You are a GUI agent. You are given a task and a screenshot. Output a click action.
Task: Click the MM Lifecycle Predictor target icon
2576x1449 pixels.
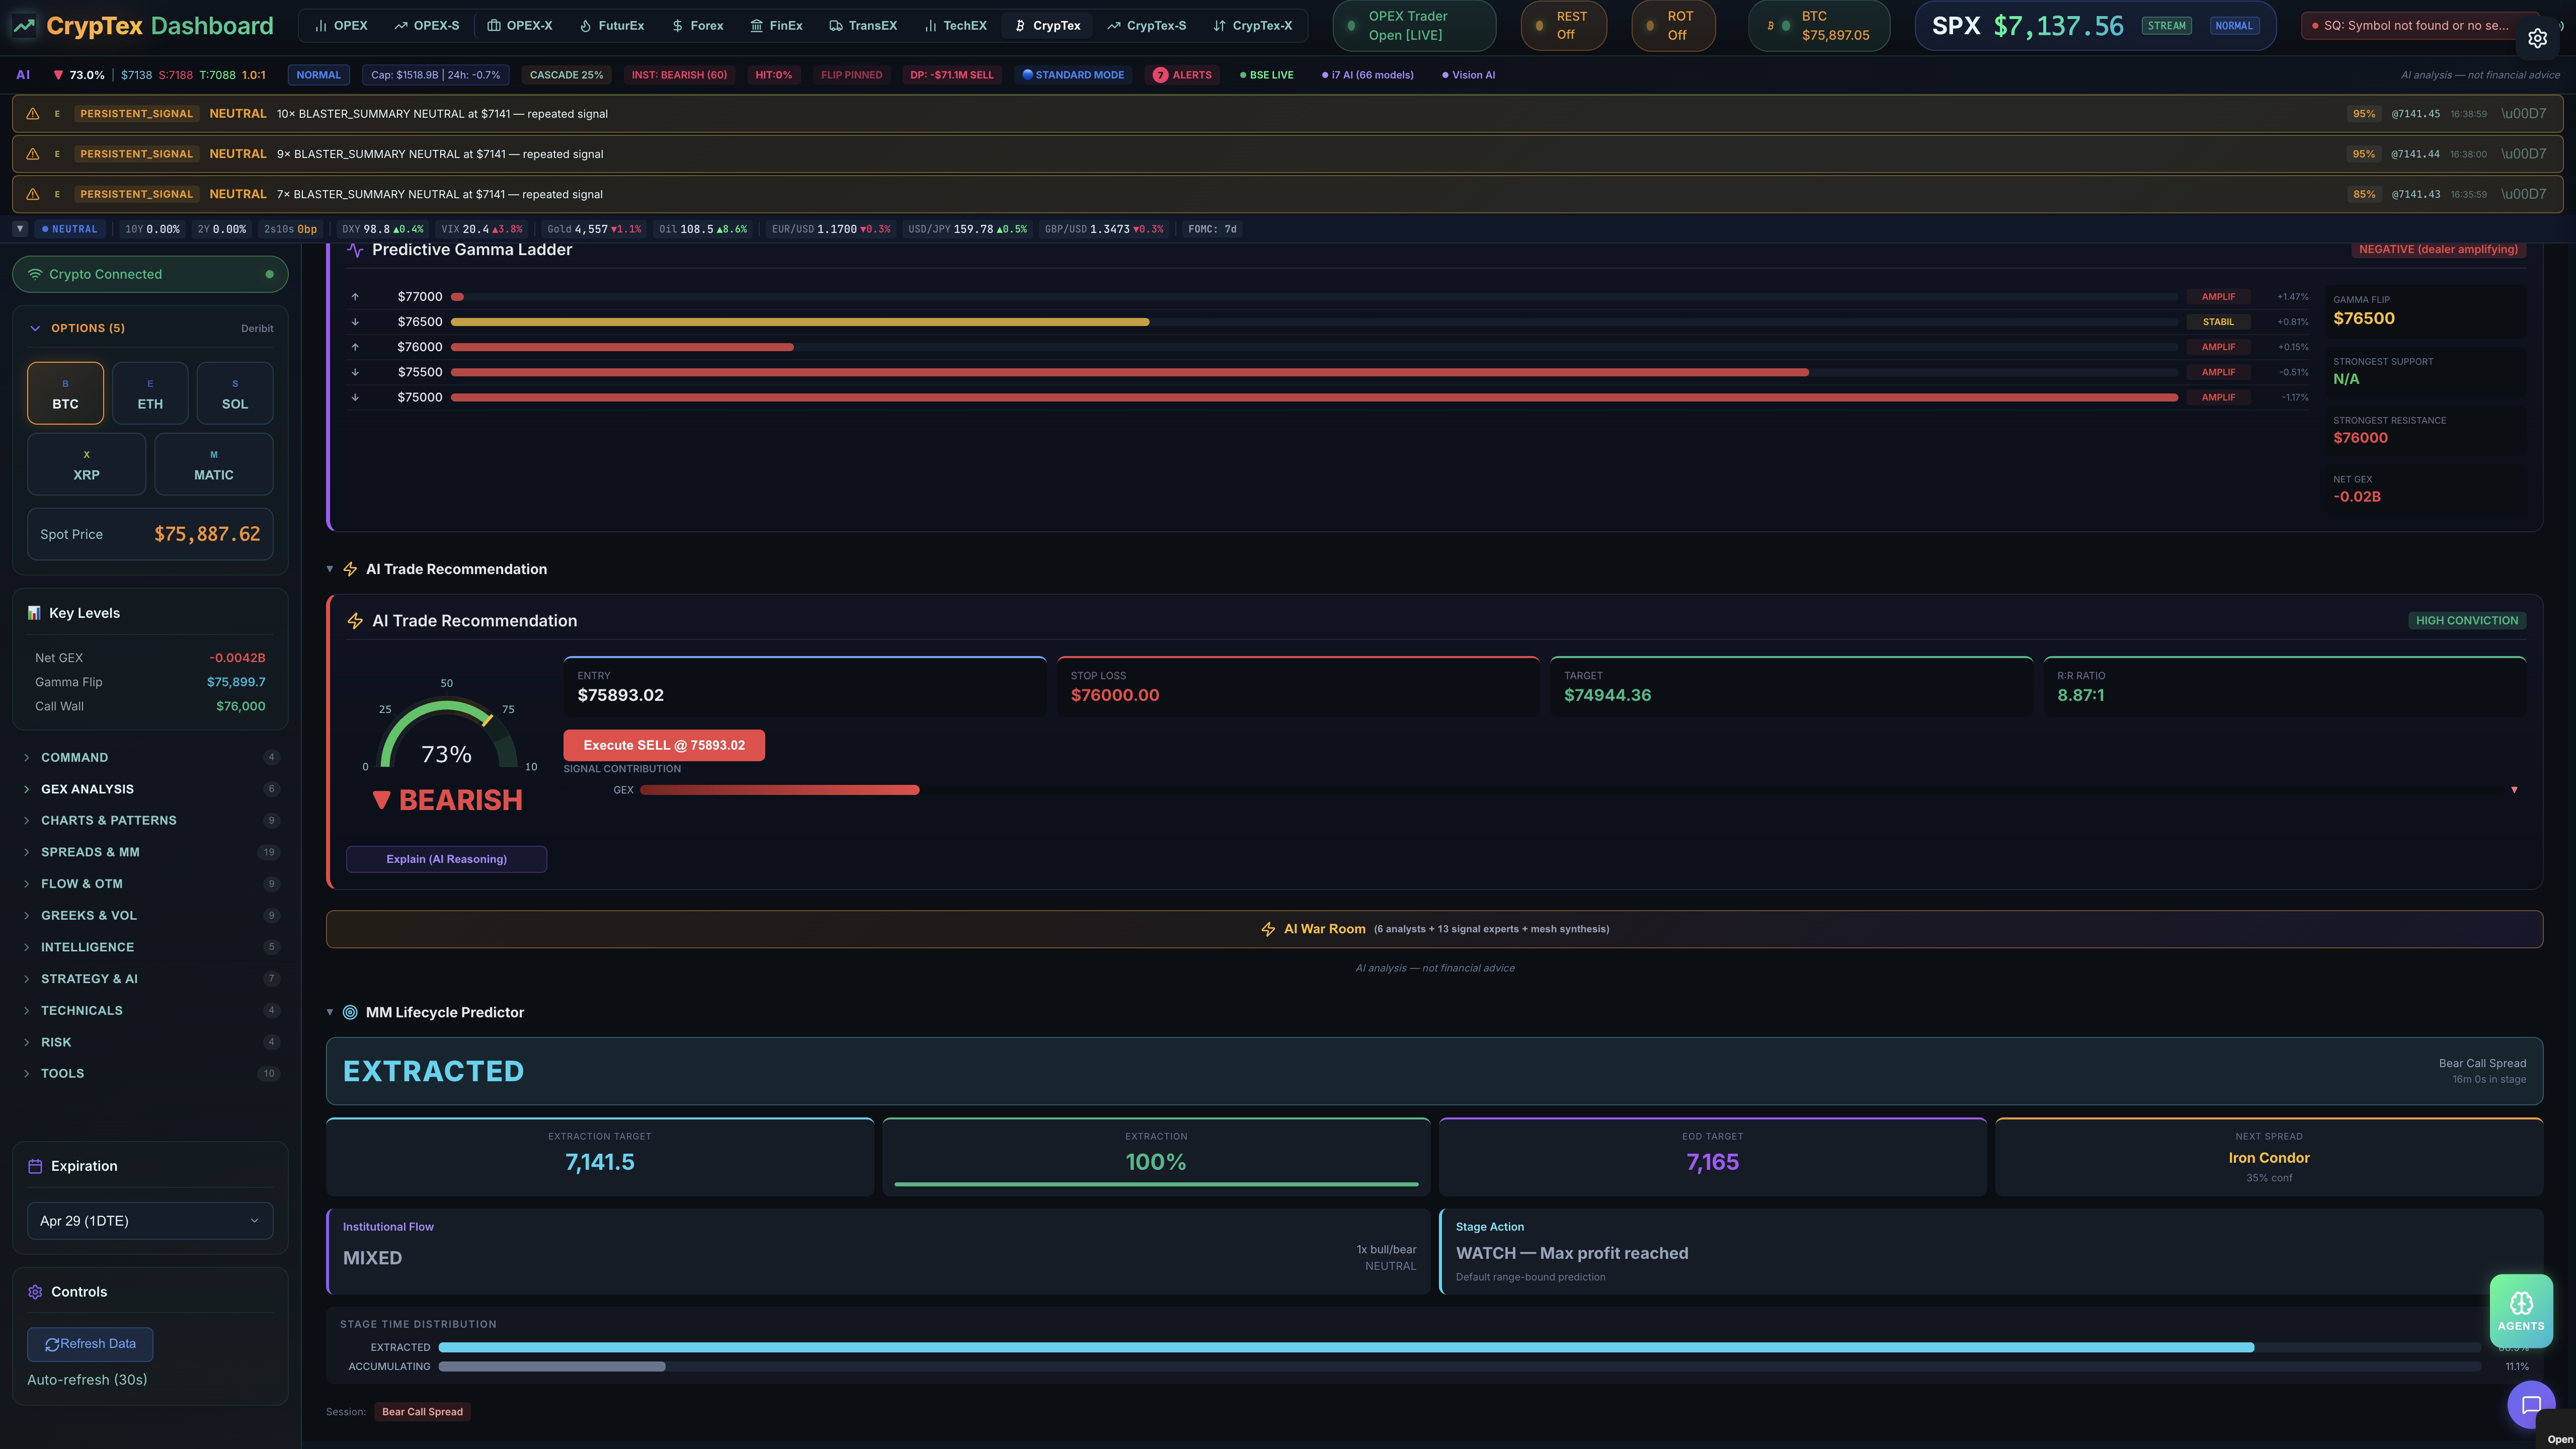click(x=350, y=1012)
